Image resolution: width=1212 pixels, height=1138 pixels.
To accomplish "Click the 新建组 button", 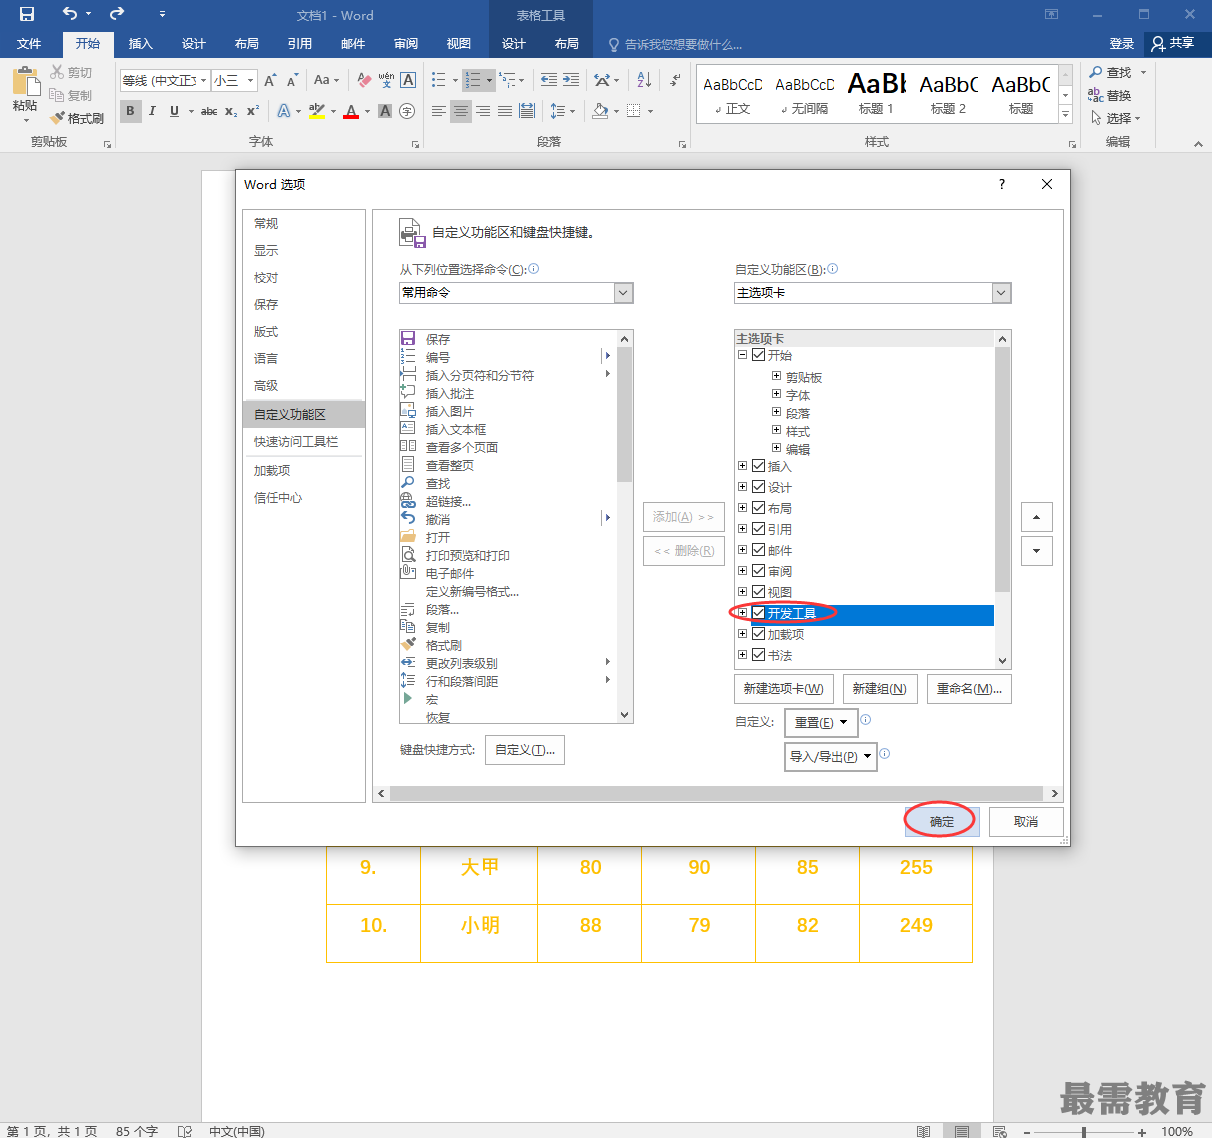I will [x=879, y=689].
